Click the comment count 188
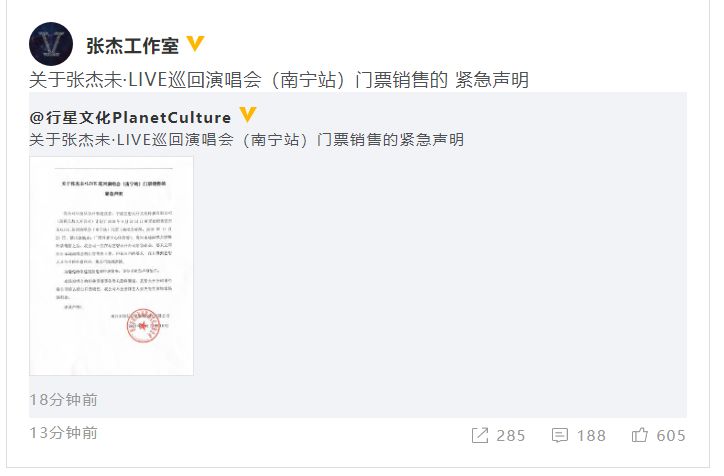This screenshot has height=476, width=724. [591, 435]
